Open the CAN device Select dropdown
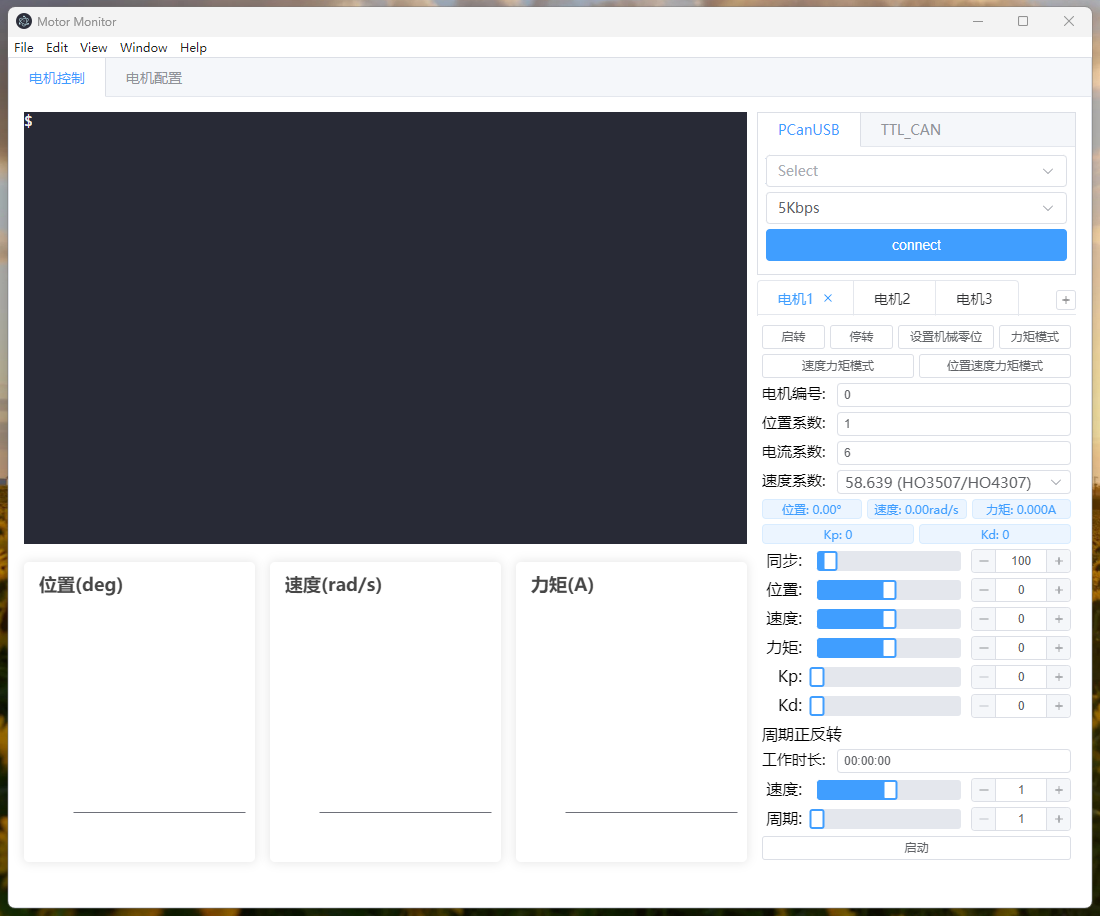 (916, 171)
